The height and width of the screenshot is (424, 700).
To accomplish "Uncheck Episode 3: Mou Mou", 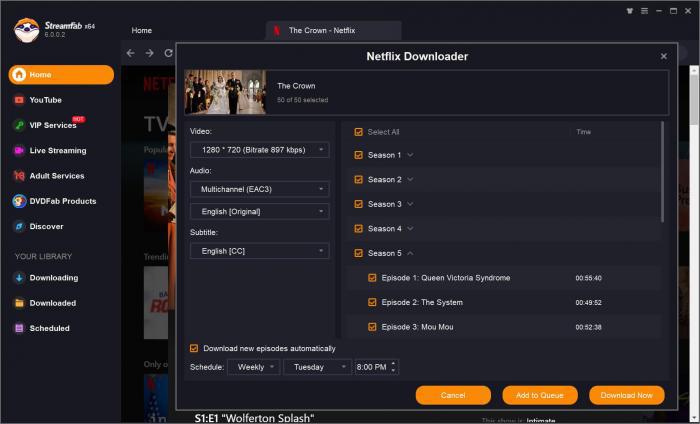I will click(x=372, y=327).
